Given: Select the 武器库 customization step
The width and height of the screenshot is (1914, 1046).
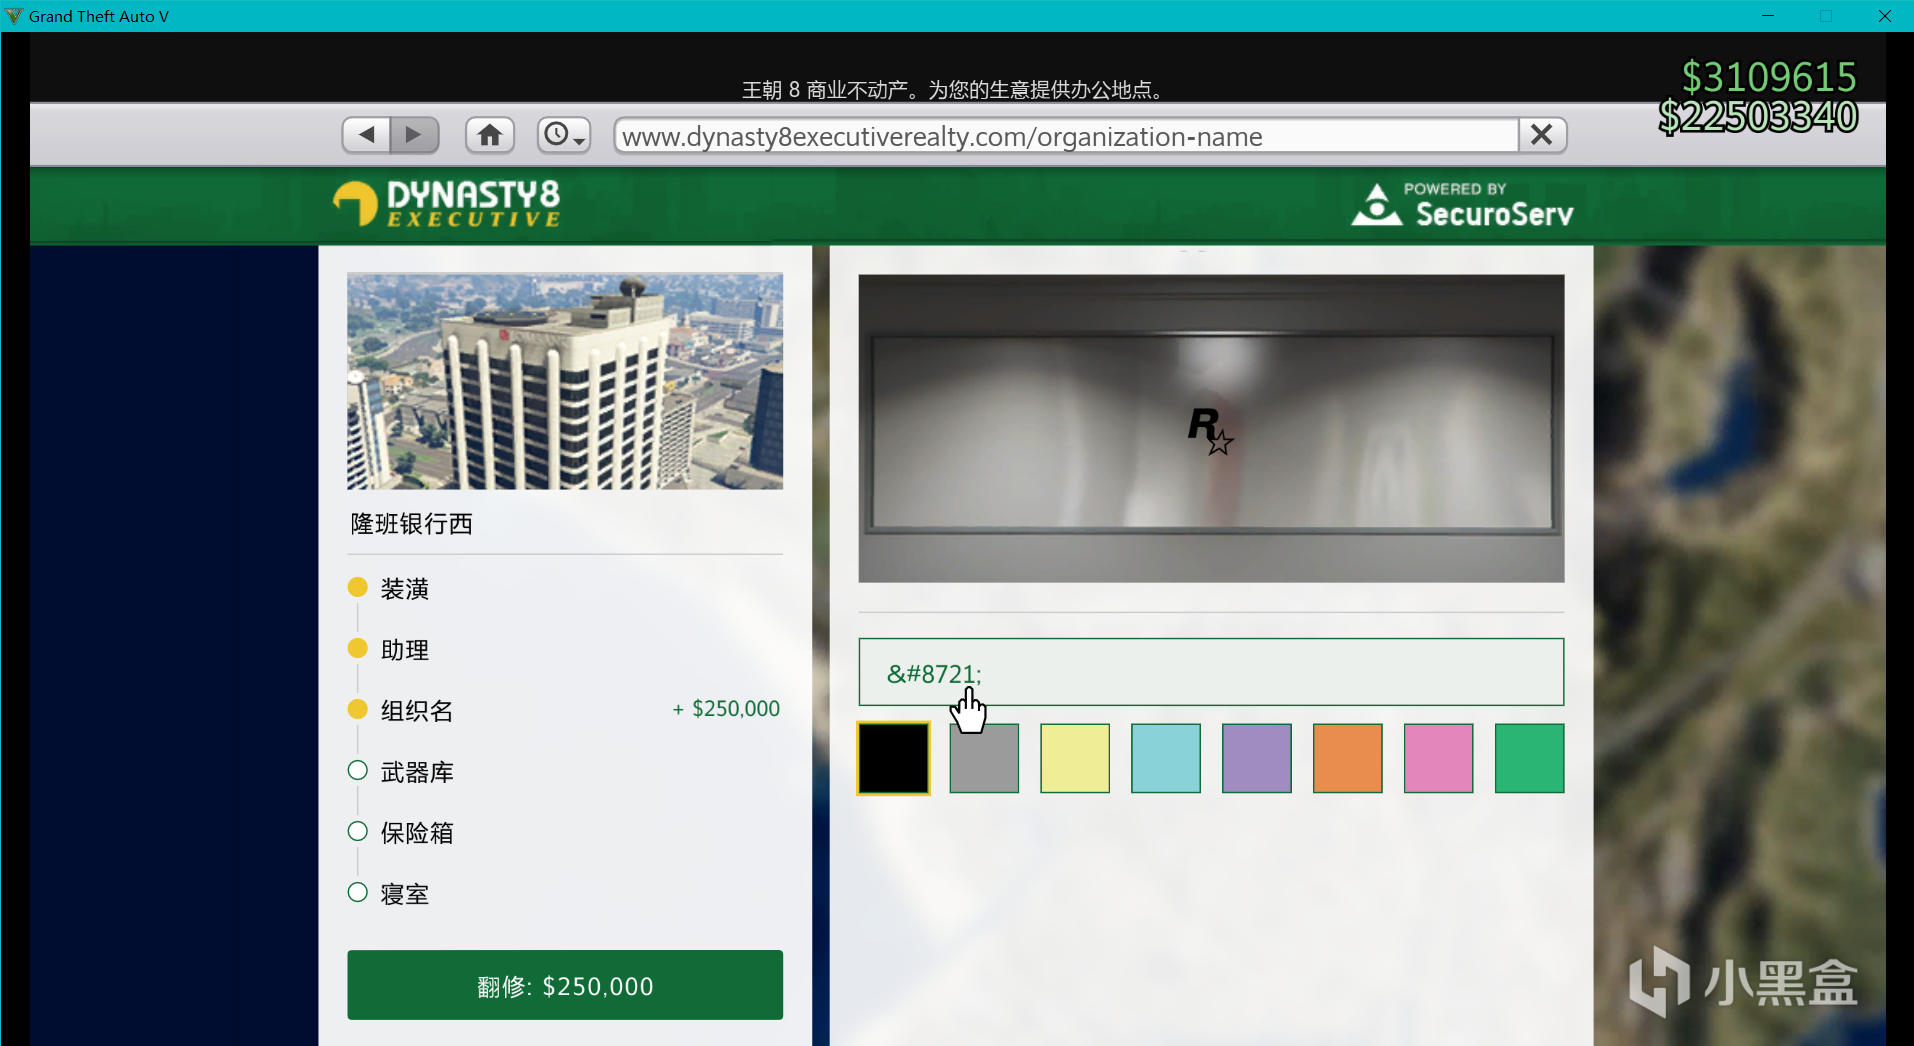Looking at the screenshot, I should pyautogui.click(x=400, y=772).
